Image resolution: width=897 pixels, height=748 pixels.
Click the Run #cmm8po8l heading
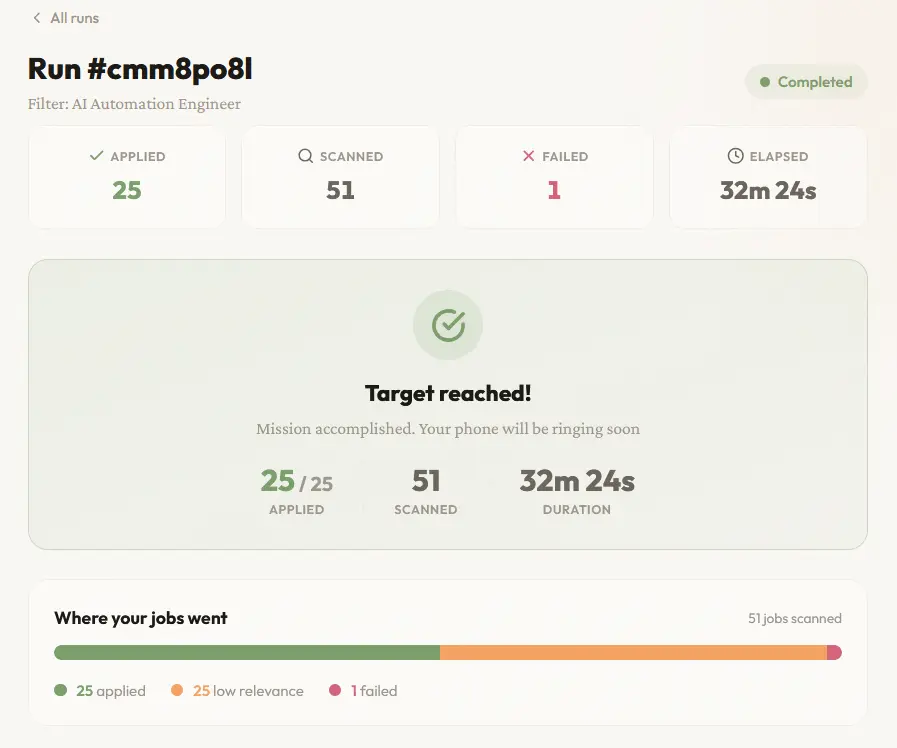click(140, 69)
